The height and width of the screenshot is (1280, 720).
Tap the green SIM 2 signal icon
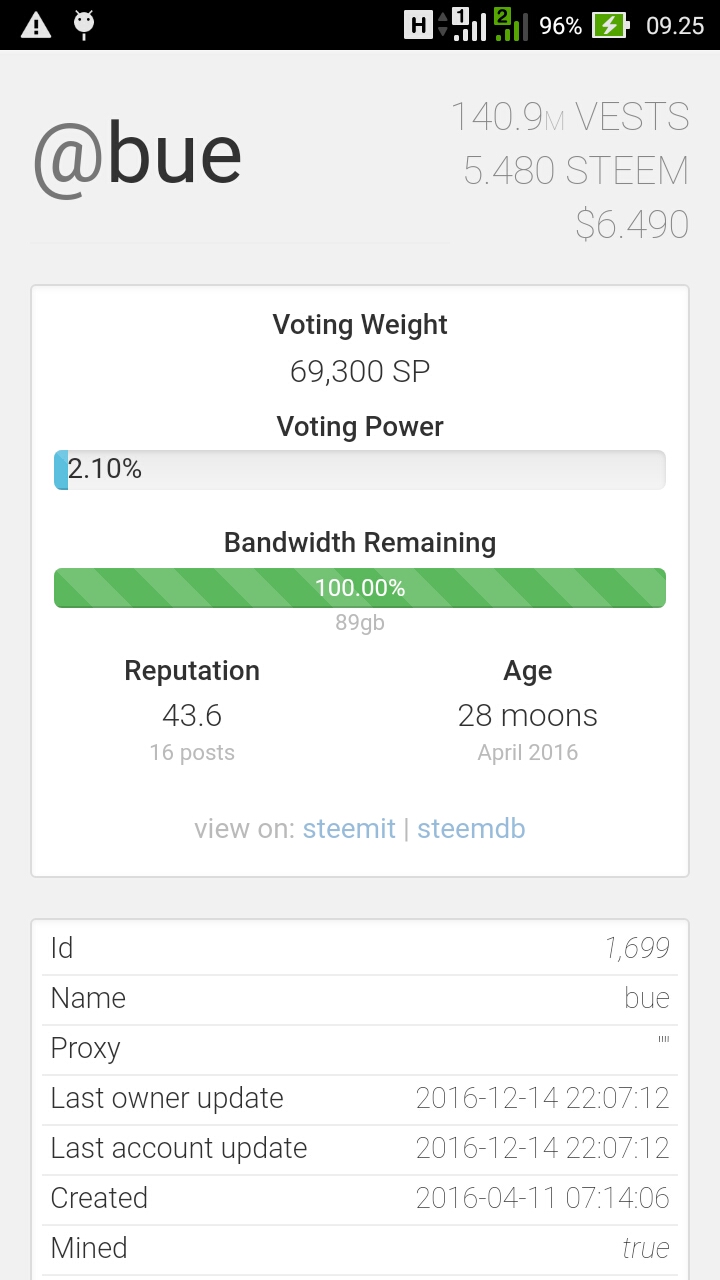509,25
